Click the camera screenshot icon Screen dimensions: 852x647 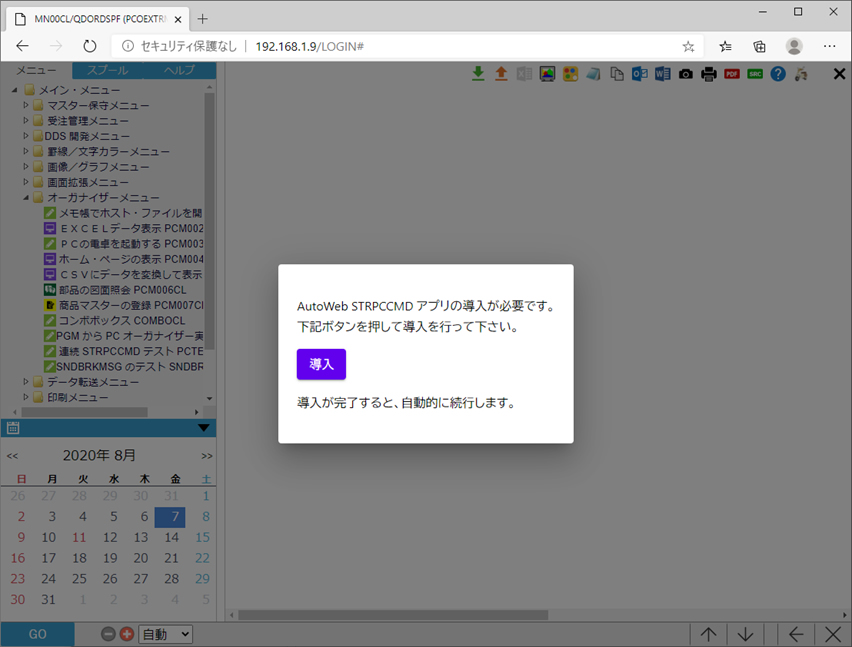(685, 73)
